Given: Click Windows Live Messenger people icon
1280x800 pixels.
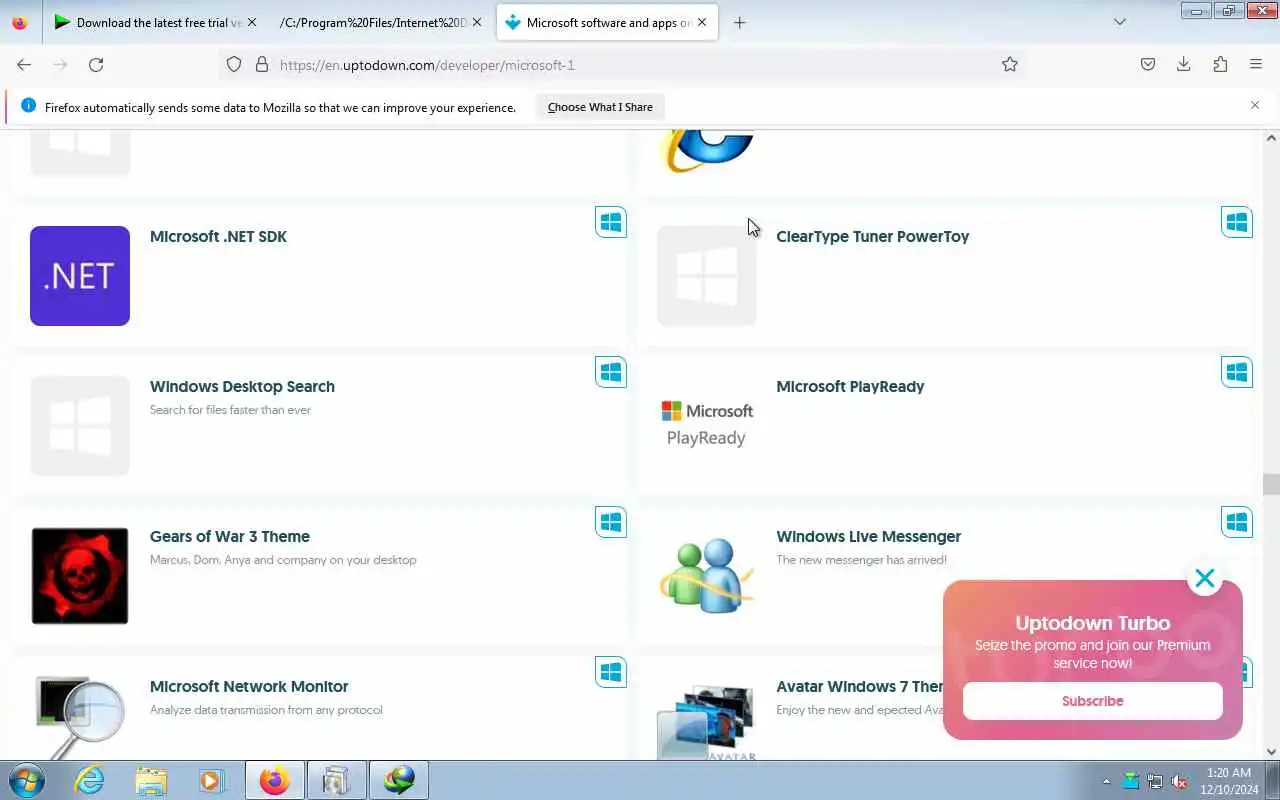Looking at the screenshot, I should (x=706, y=576).
